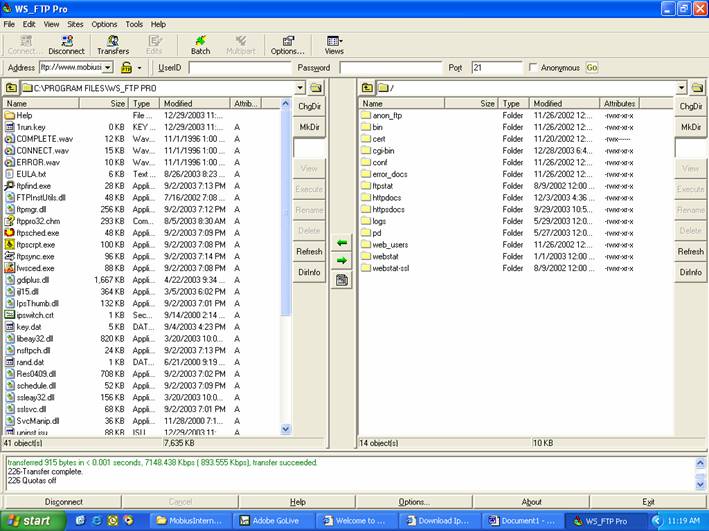This screenshot has height=531, width=709.
Task: Click the Batch toolbar icon
Action: coord(200,45)
